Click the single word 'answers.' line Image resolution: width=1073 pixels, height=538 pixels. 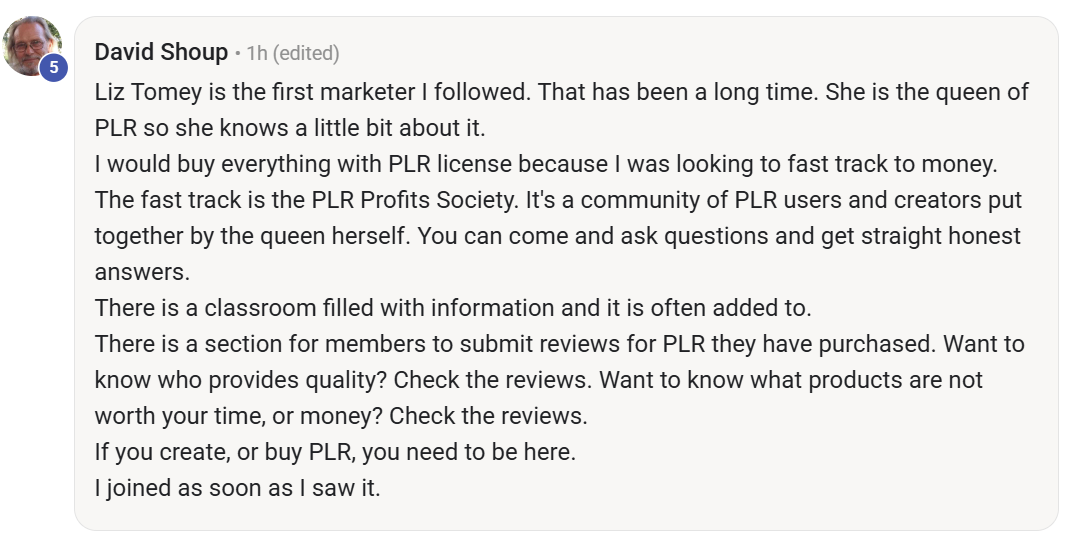tap(142, 272)
